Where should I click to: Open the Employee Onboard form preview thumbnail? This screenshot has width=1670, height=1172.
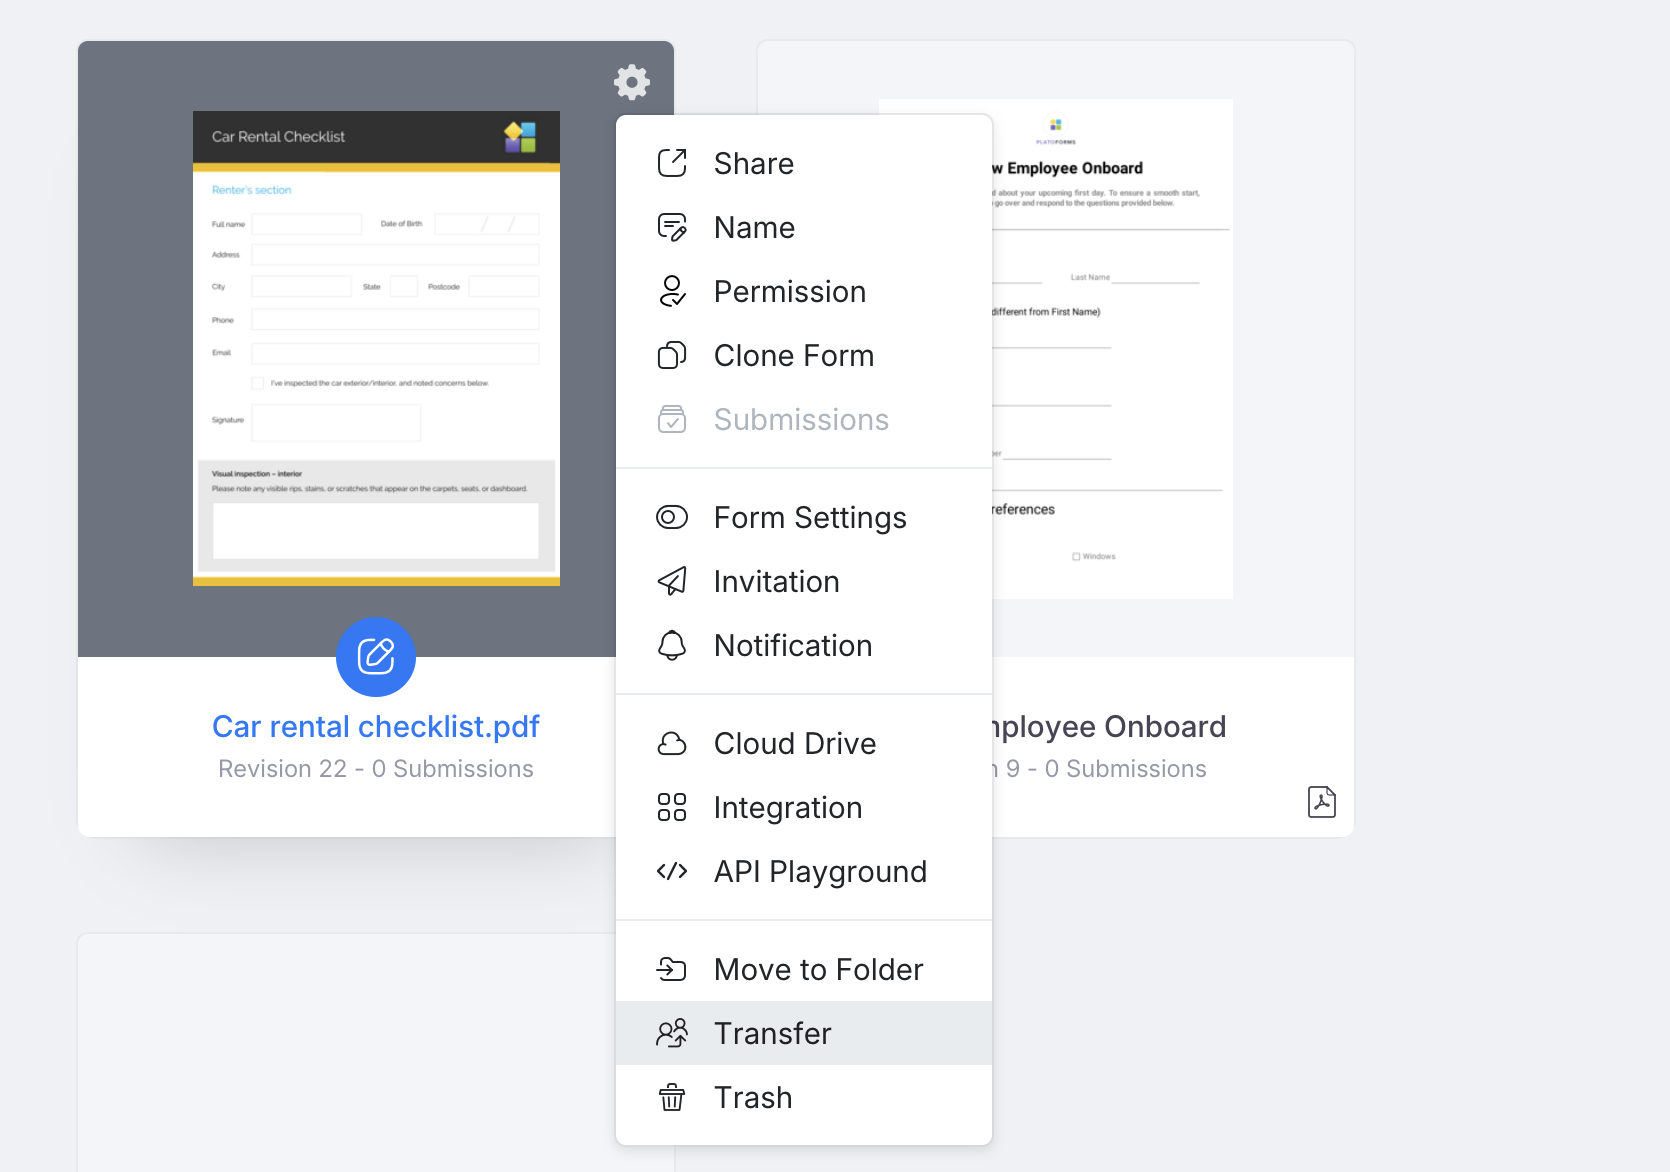click(x=1112, y=350)
